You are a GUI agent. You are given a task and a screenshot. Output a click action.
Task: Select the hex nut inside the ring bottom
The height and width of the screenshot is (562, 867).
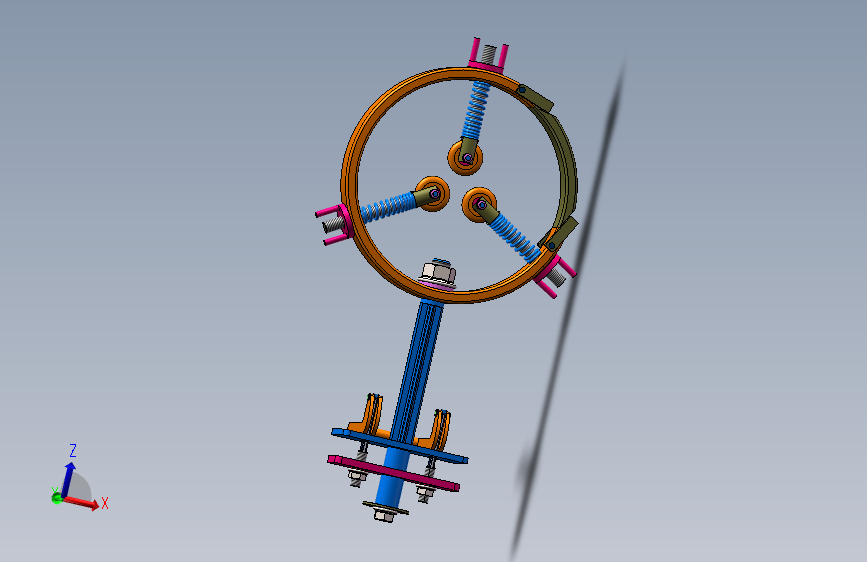tap(438, 273)
